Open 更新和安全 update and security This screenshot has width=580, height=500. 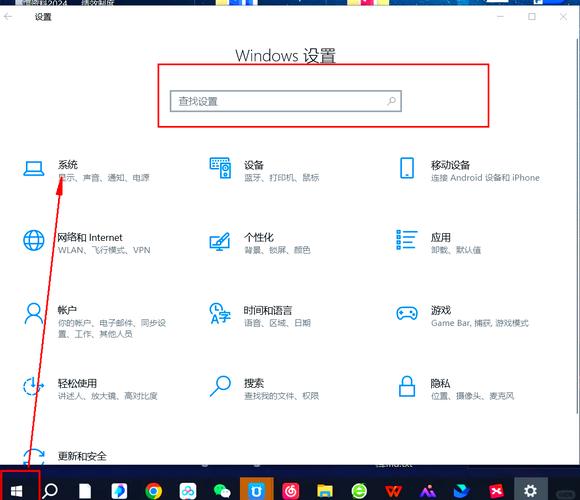[x=82, y=456]
